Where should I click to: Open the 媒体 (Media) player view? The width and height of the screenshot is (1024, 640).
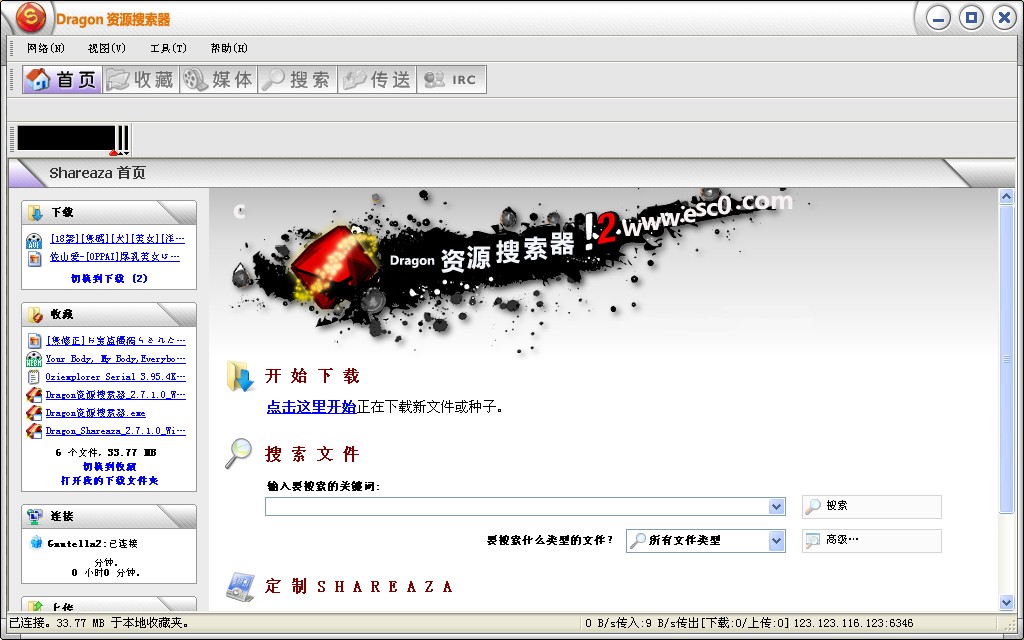pos(218,80)
